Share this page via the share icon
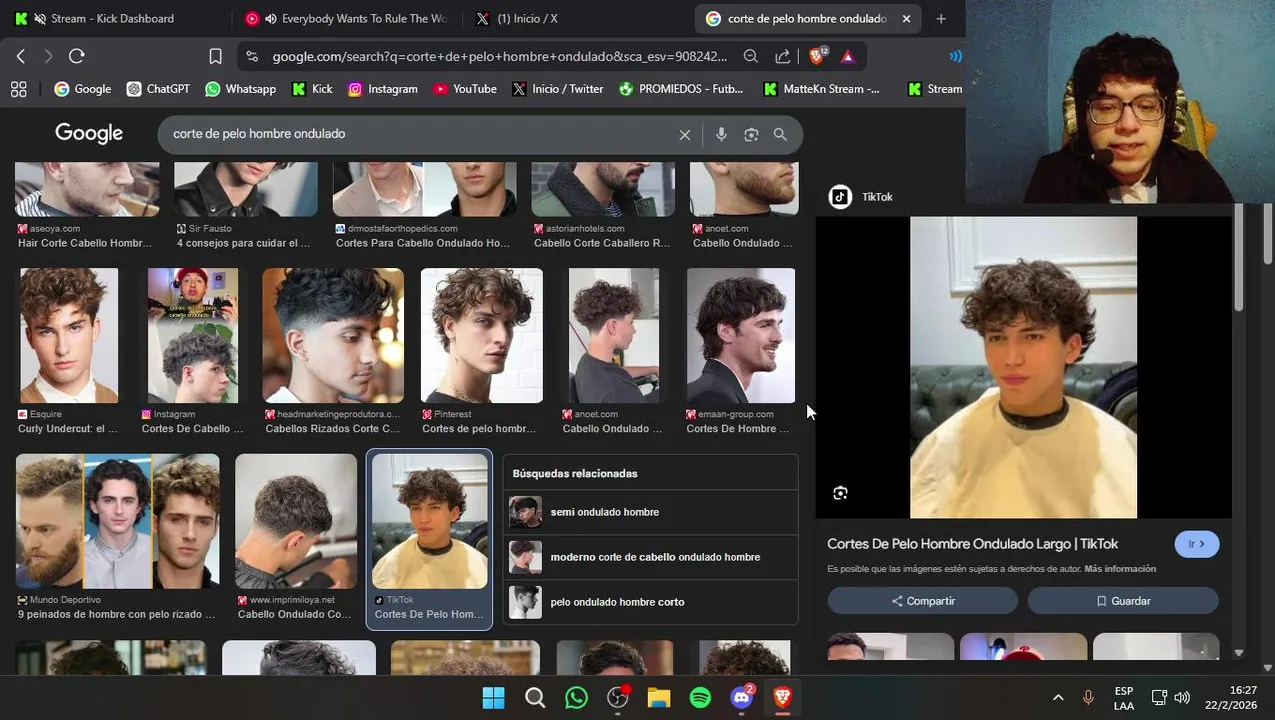The height and width of the screenshot is (720, 1275). coord(782,57)
